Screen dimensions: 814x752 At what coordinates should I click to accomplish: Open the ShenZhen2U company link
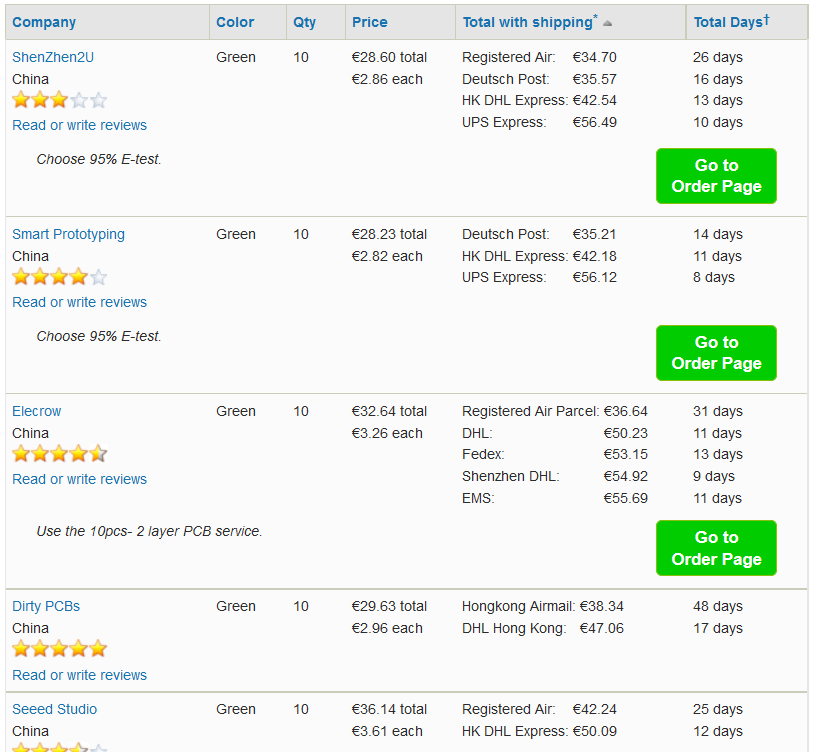[x=53, y=57]
